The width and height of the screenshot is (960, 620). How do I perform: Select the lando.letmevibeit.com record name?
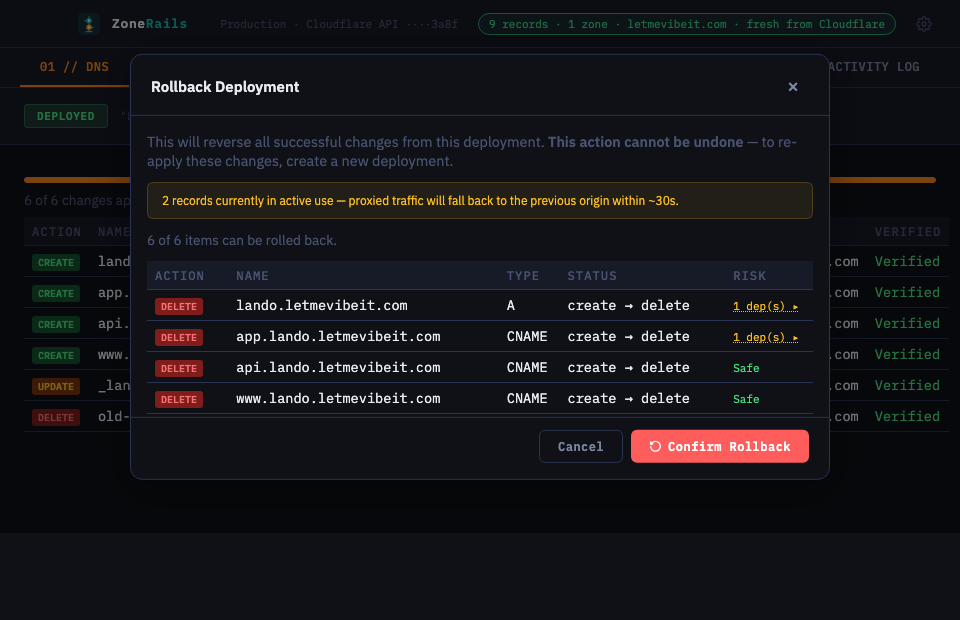pos(321,305)
